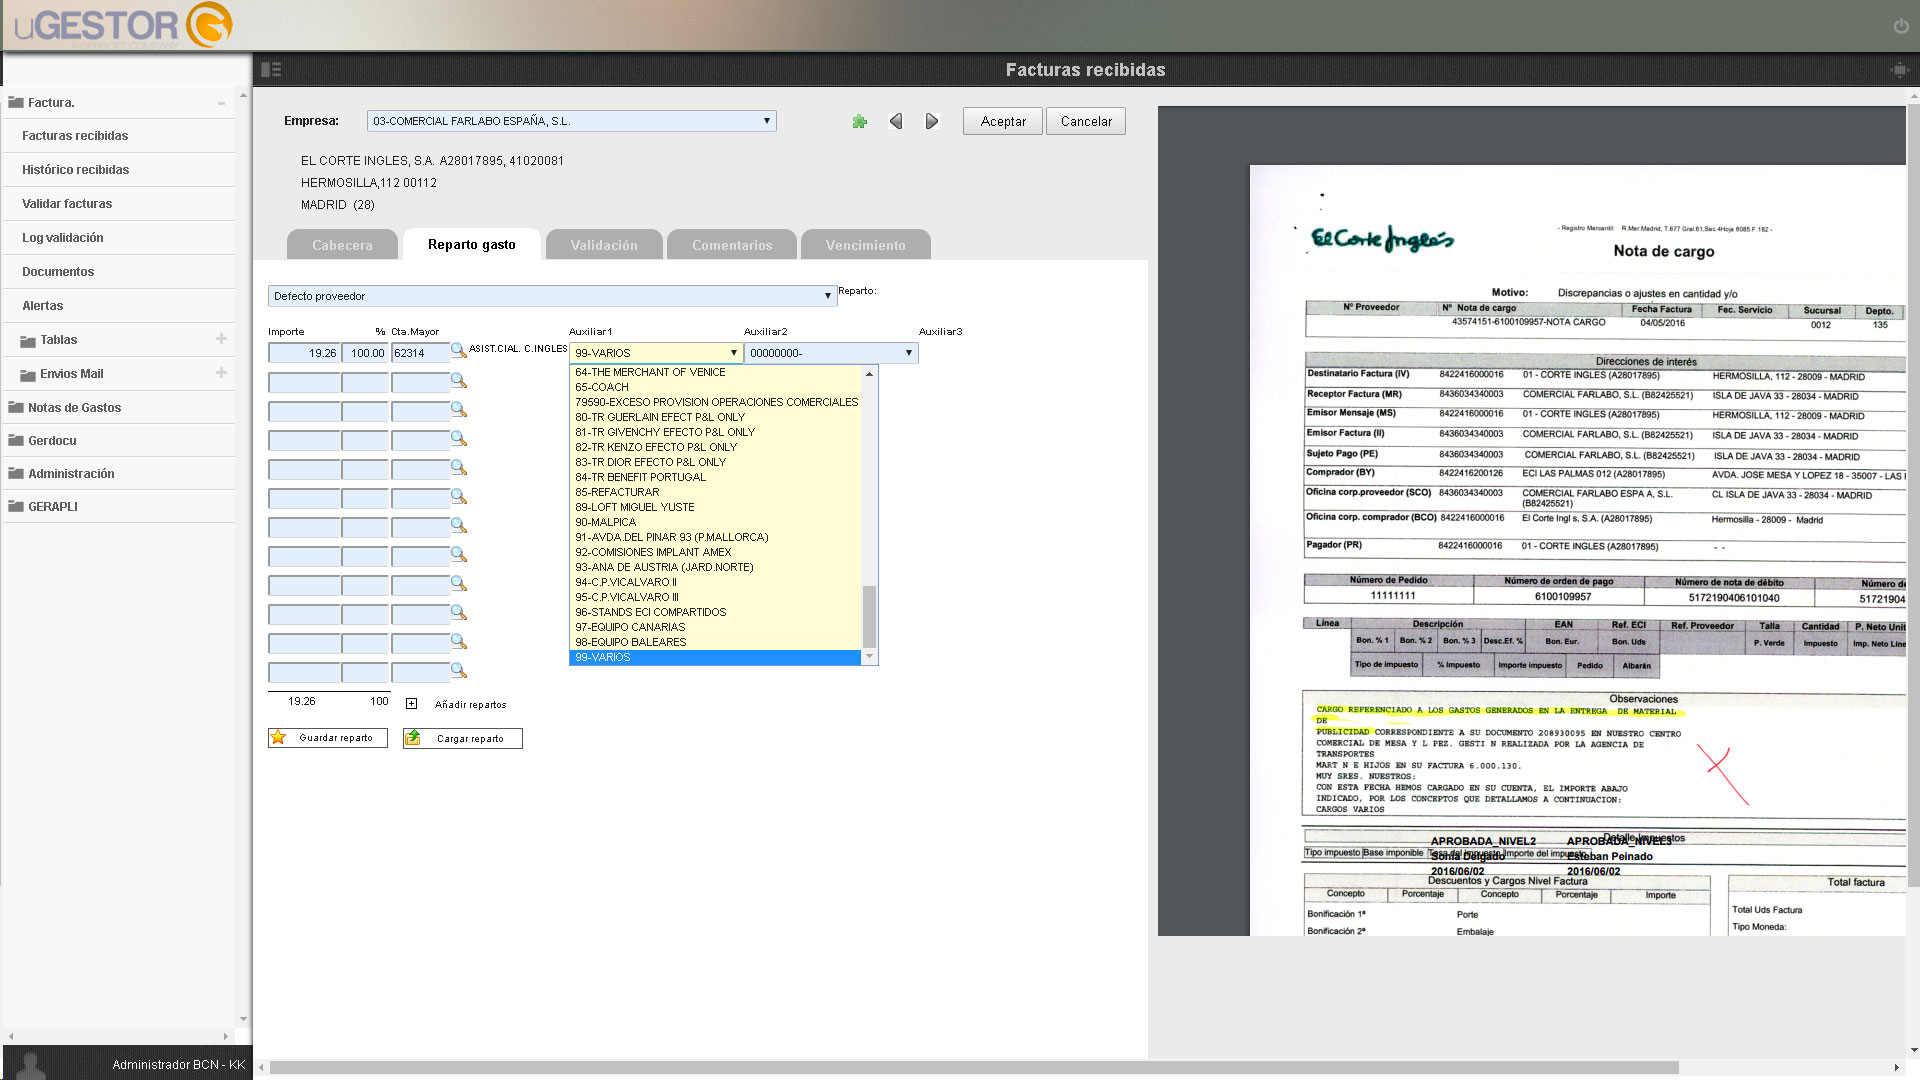This screenshot has height=1080, width=1920.
Task: Choose 98-EQUIPO BALEARES option
Action: (x=716, y=642)
